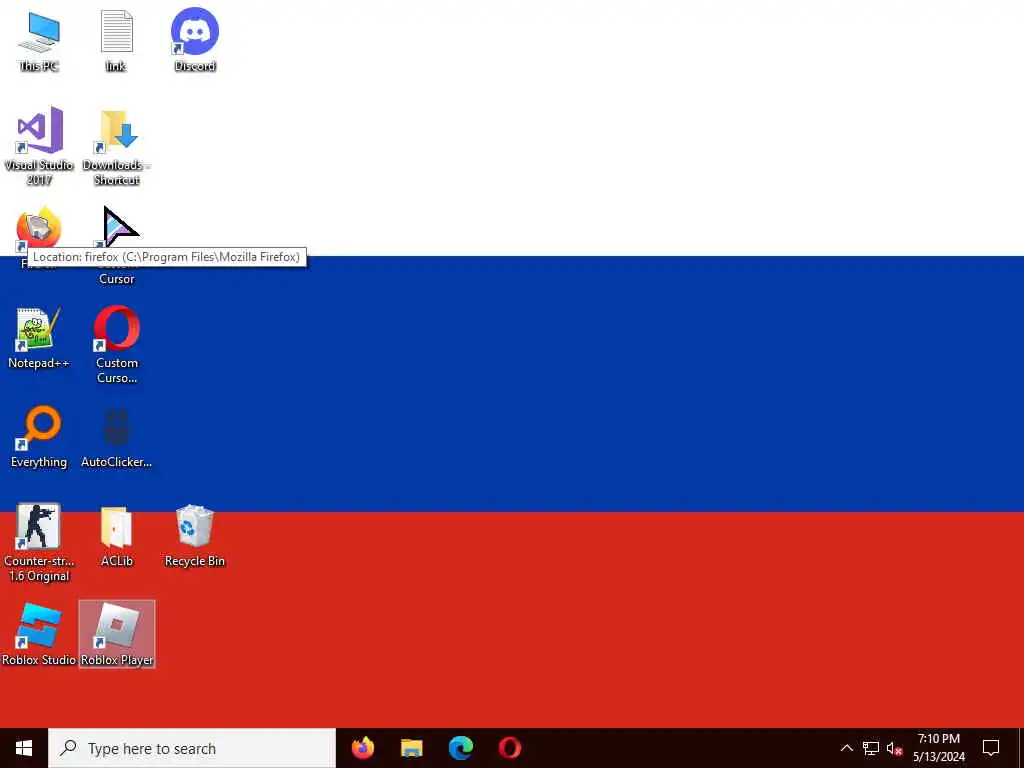Expand the hidden system tray icons

[846, 748]
